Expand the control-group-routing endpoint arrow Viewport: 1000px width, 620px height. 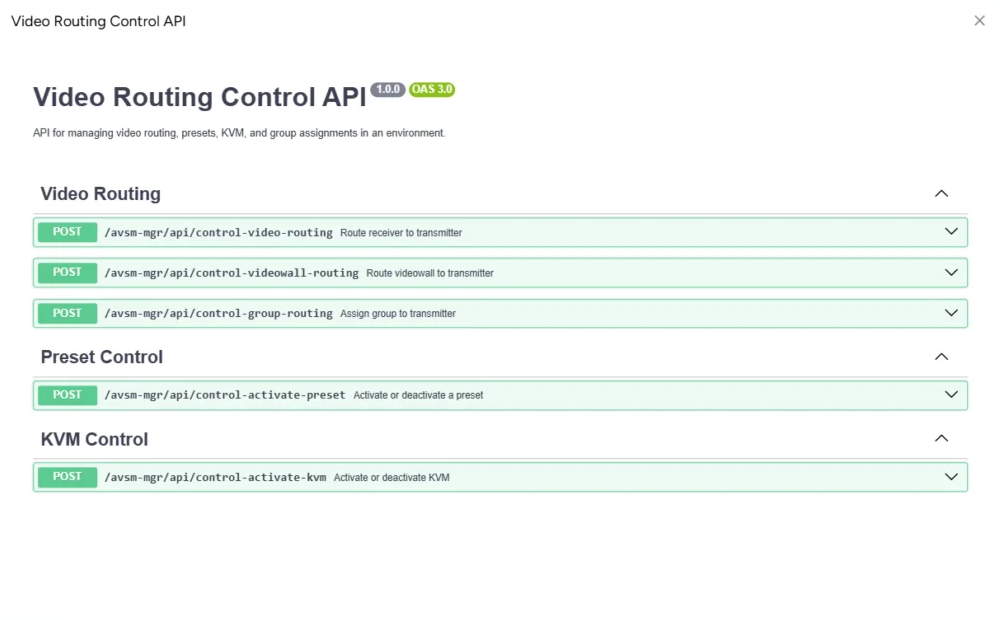(951, 313)
